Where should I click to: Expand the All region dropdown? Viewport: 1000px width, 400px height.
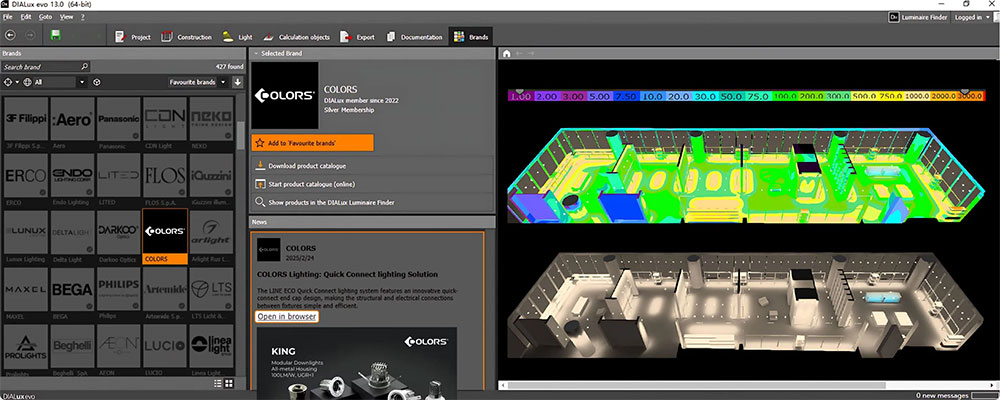82,82
